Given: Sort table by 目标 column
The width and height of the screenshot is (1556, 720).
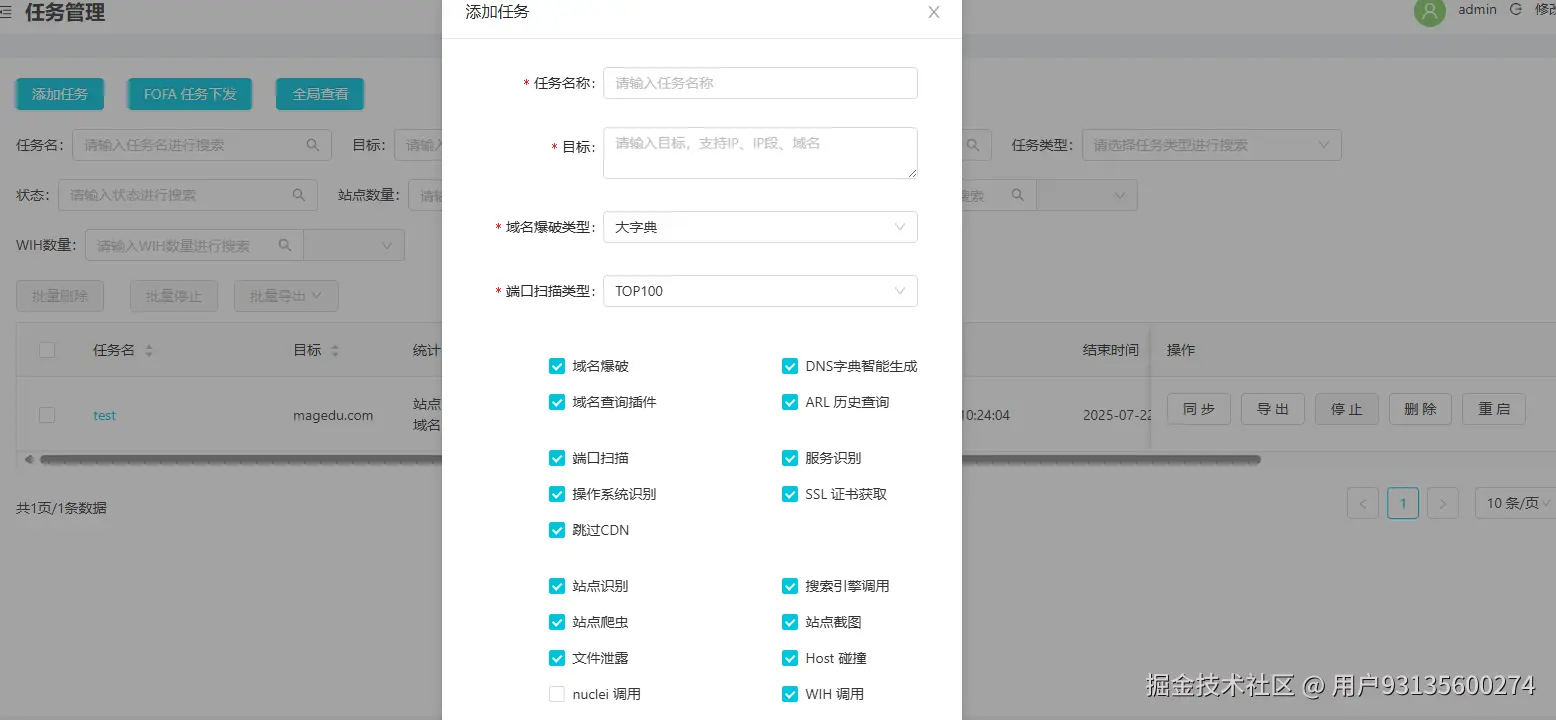Looking at the screenshot, I should coord(335,351).
